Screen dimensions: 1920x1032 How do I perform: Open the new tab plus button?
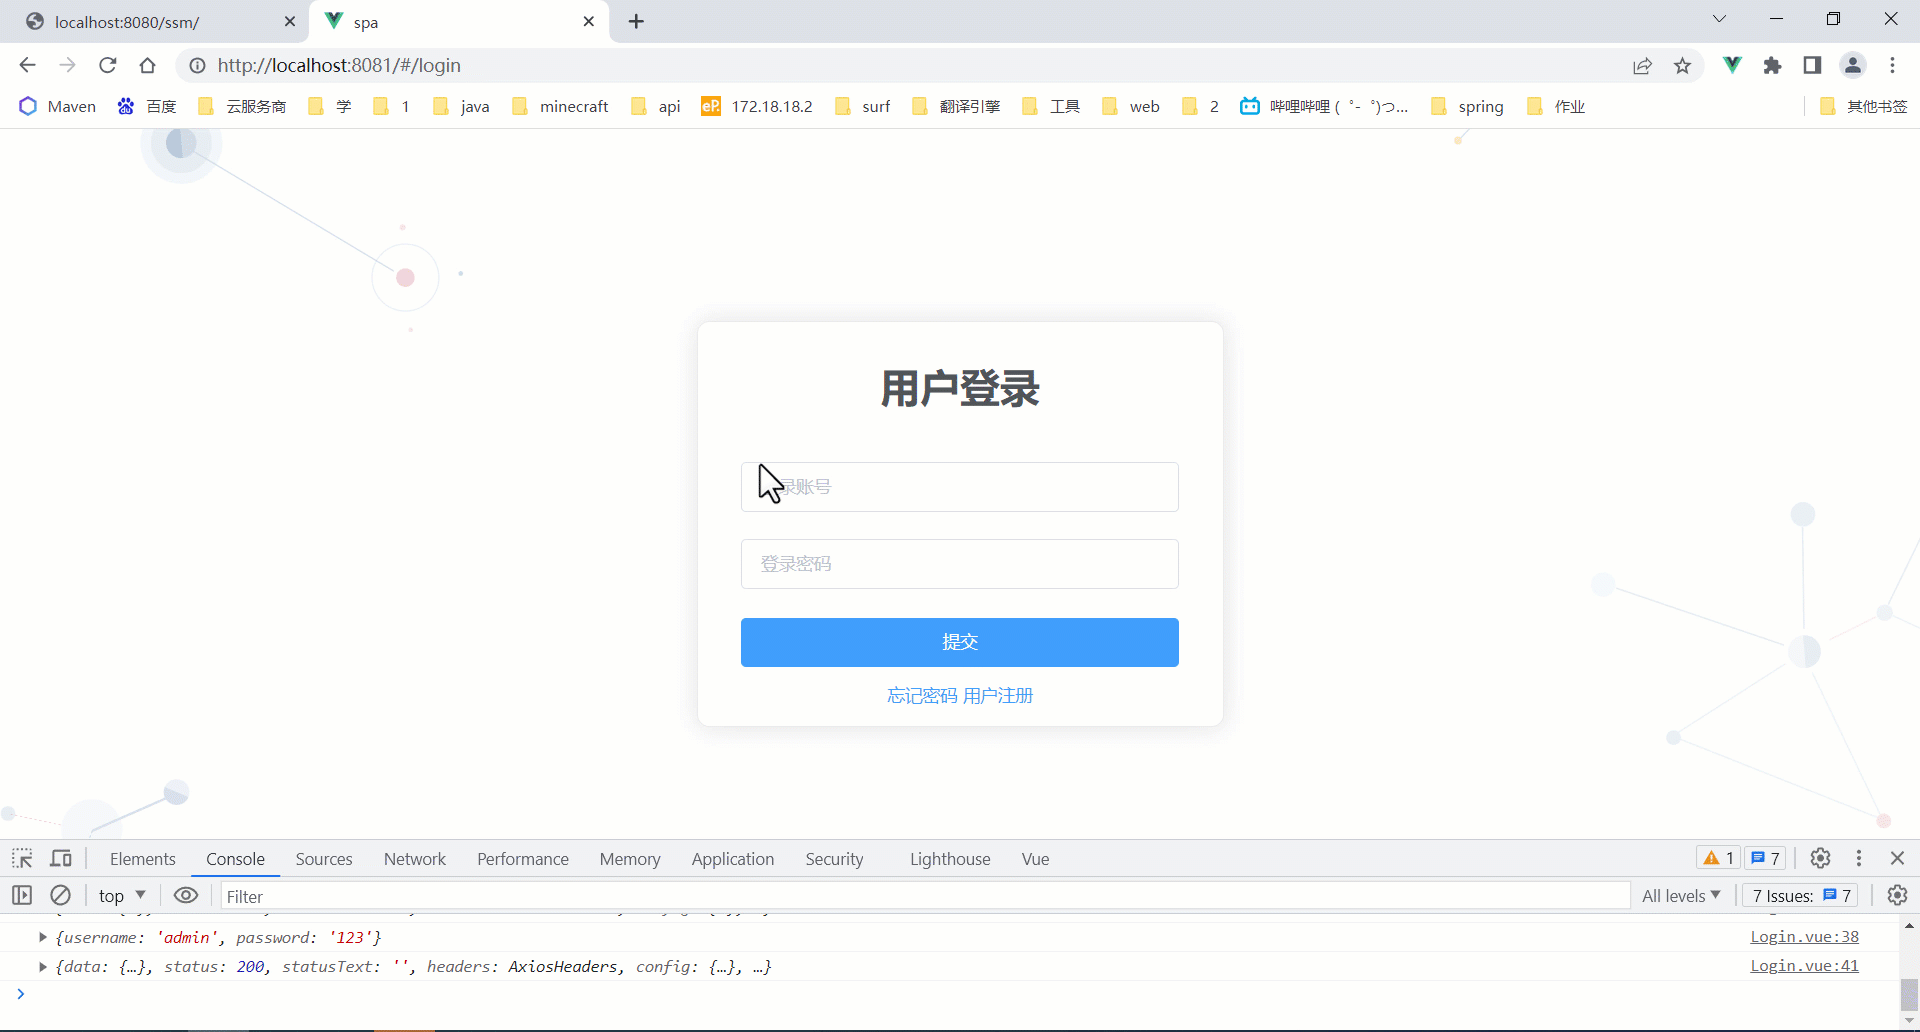(636, 21)
